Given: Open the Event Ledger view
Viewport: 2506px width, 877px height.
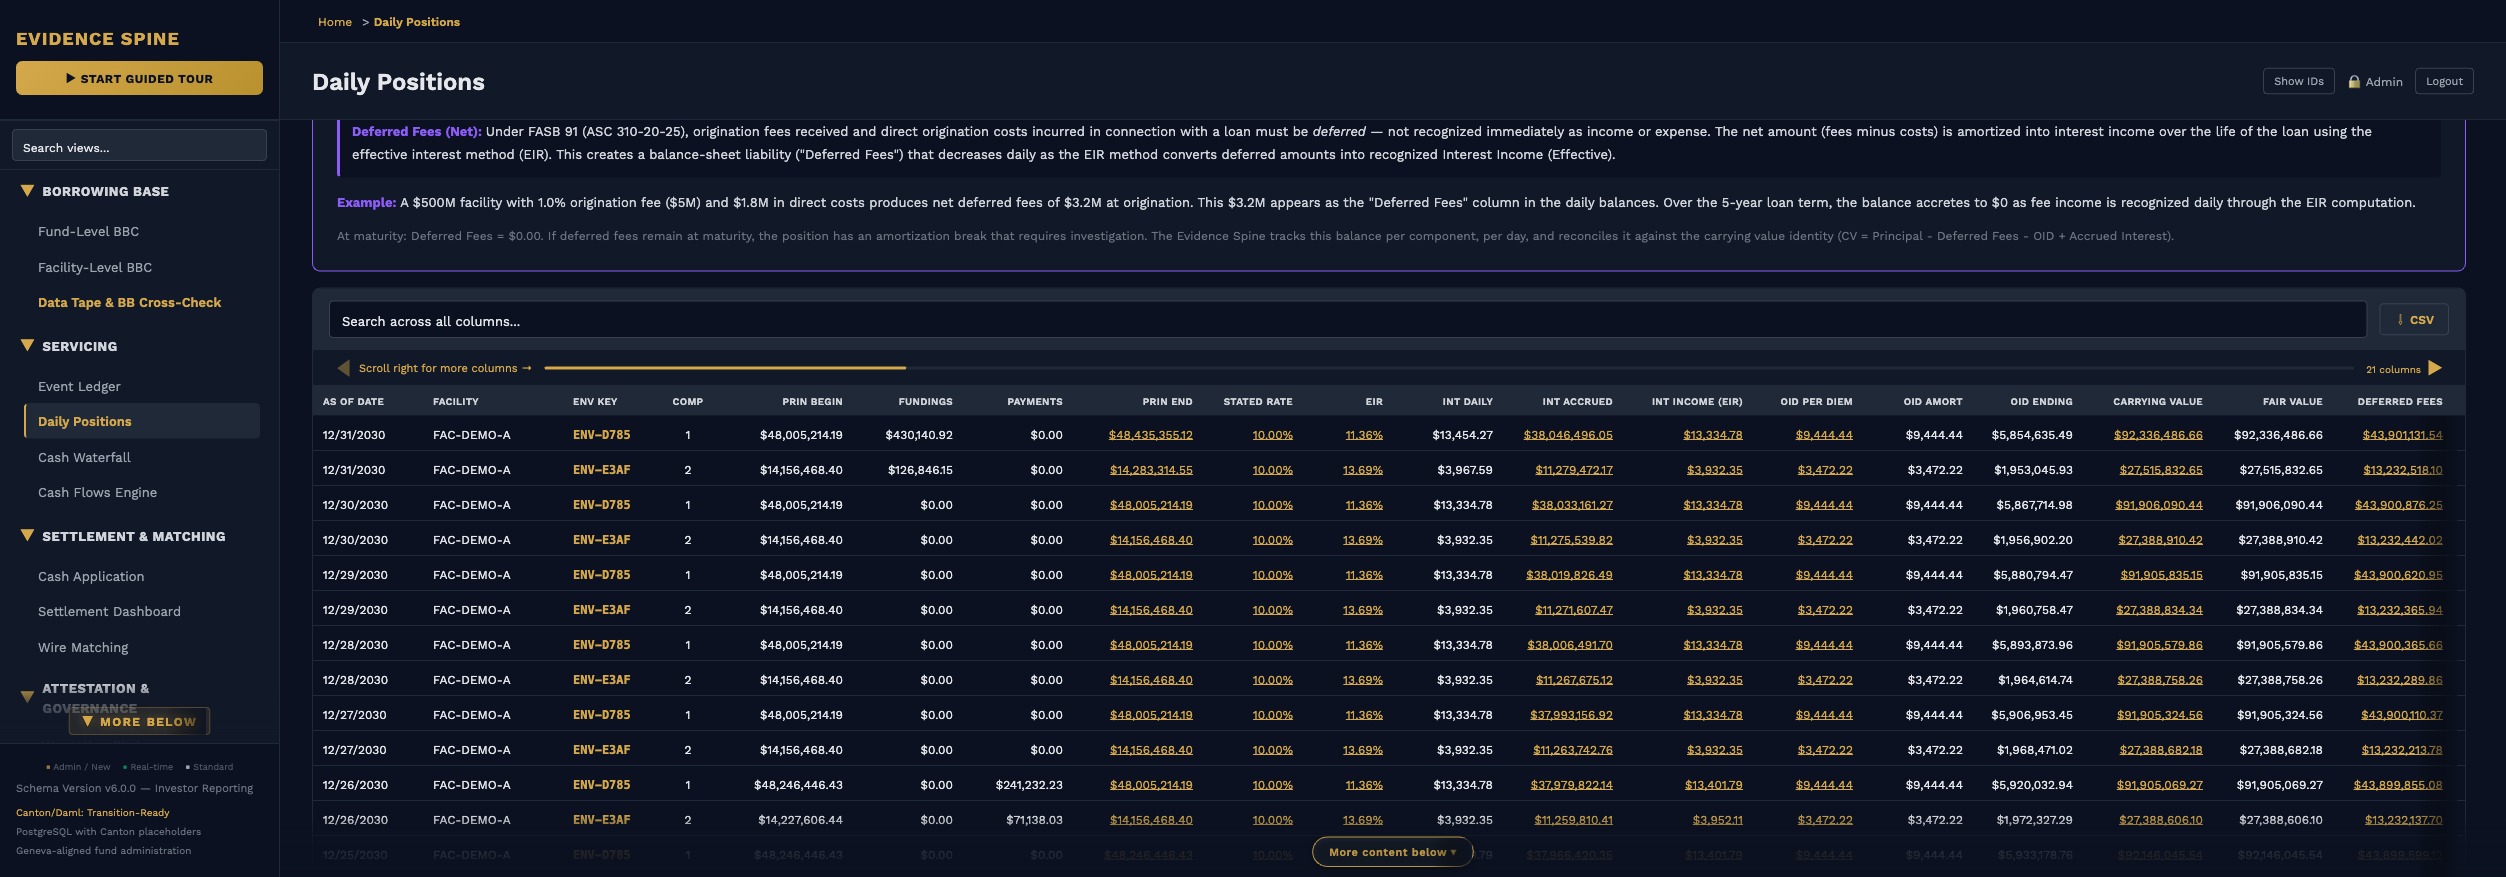Looking at the screenshot, I should click(x=79, y=386).
